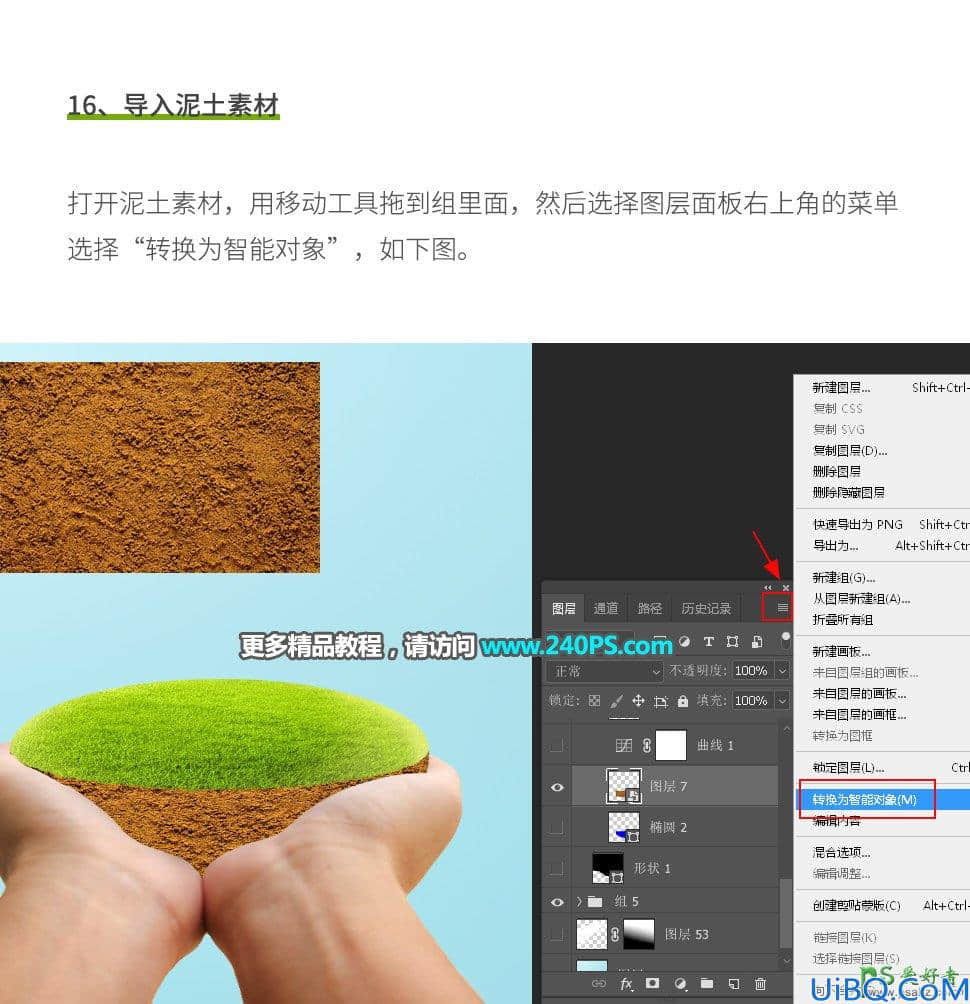Viewport: 970px width, 1004px height.
Task: Click new fill or adjustment layer icon
Action: coord(680,983)
